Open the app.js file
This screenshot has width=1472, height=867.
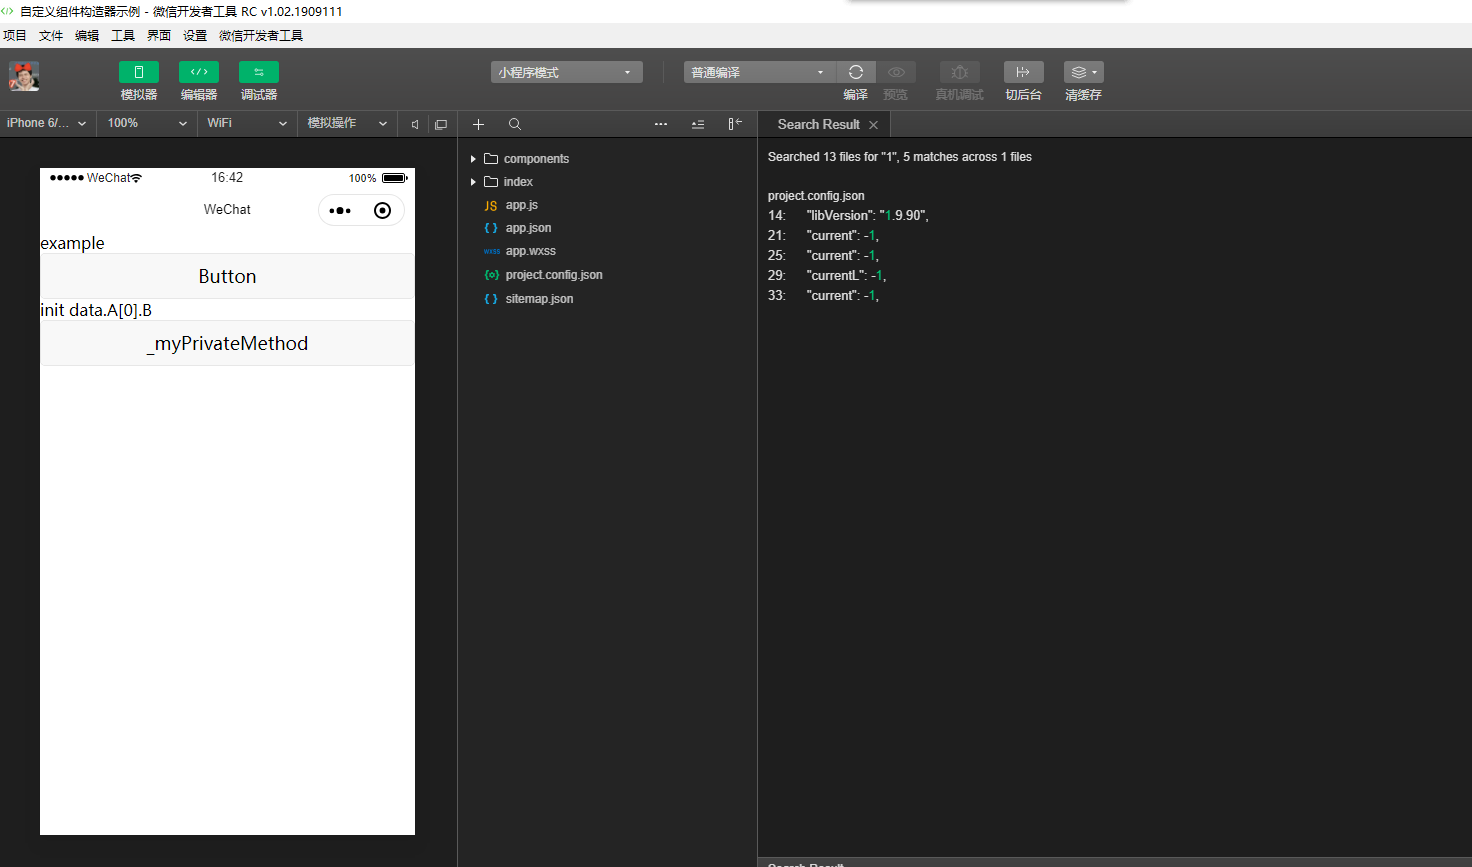coord(521,205)
